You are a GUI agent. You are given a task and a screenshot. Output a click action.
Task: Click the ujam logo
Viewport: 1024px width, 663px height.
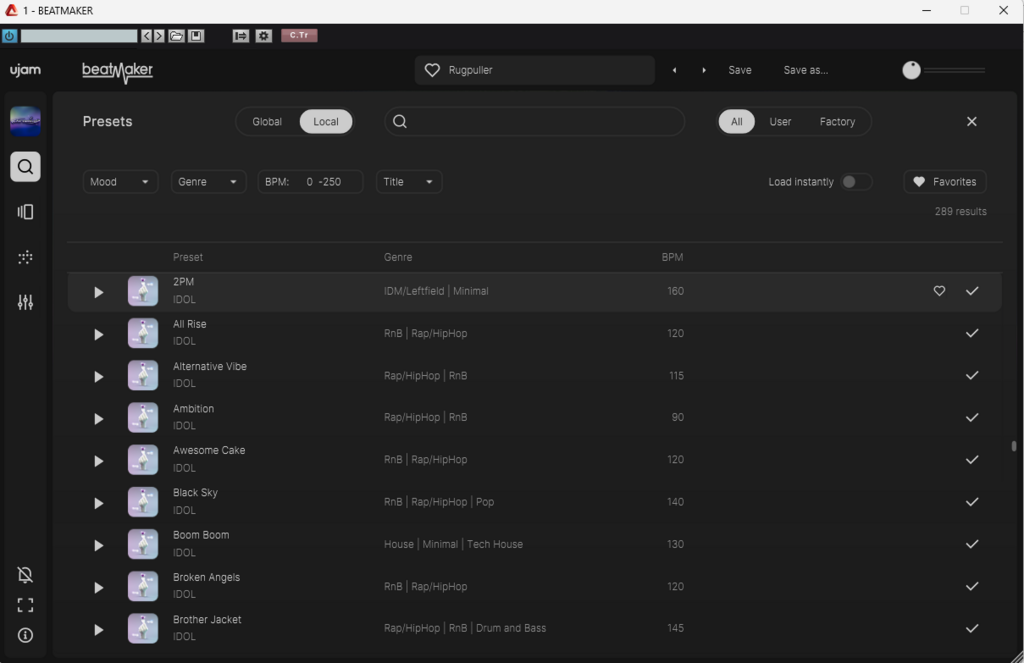click(x=25, y=70)
